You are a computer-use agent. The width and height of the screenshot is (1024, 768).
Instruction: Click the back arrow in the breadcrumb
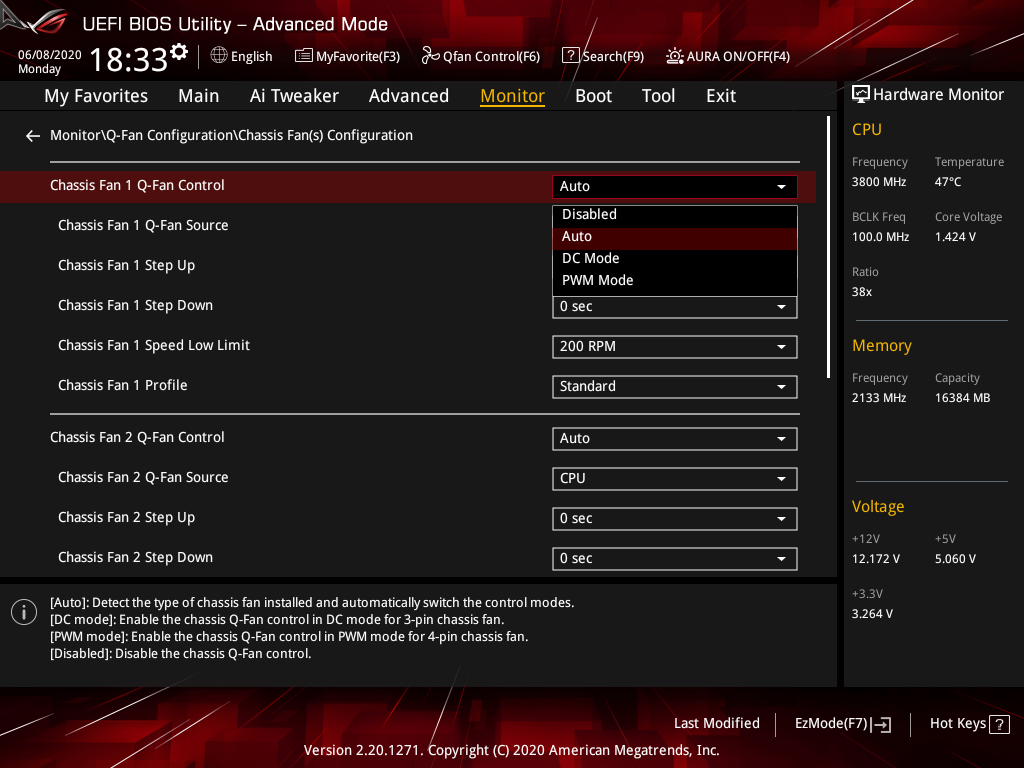(x=33, y=136)
